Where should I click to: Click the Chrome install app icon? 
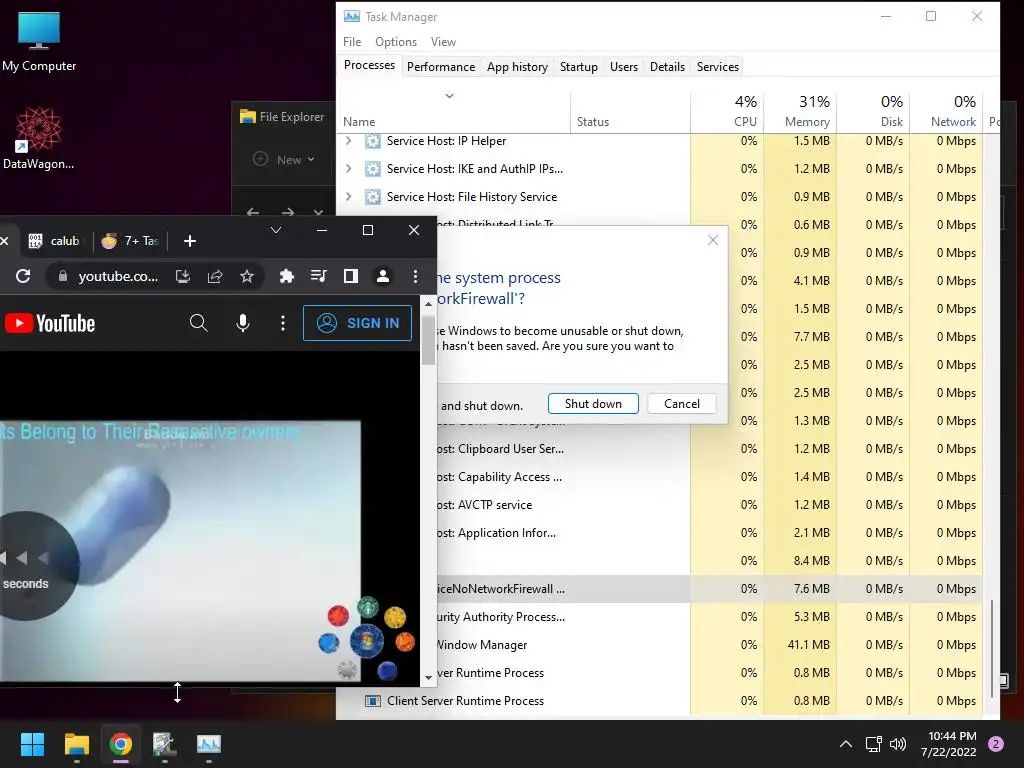183,276
